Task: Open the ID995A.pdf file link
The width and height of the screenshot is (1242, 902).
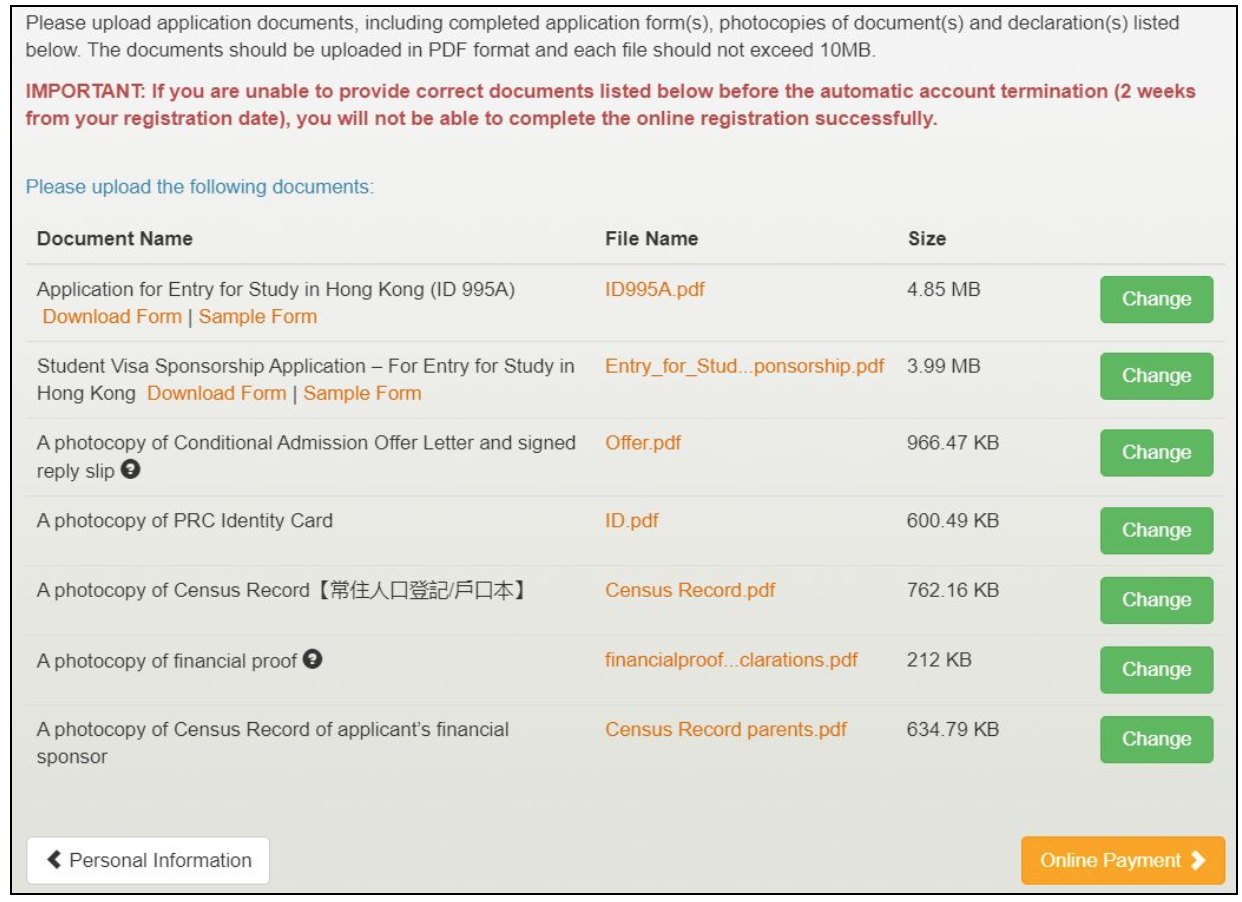Action: click(655, 290)
